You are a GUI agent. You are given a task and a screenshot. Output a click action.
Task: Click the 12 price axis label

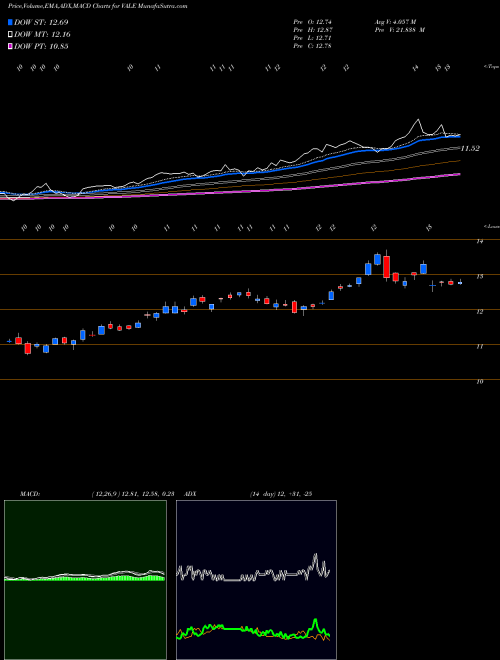click(x=480, y=311)
